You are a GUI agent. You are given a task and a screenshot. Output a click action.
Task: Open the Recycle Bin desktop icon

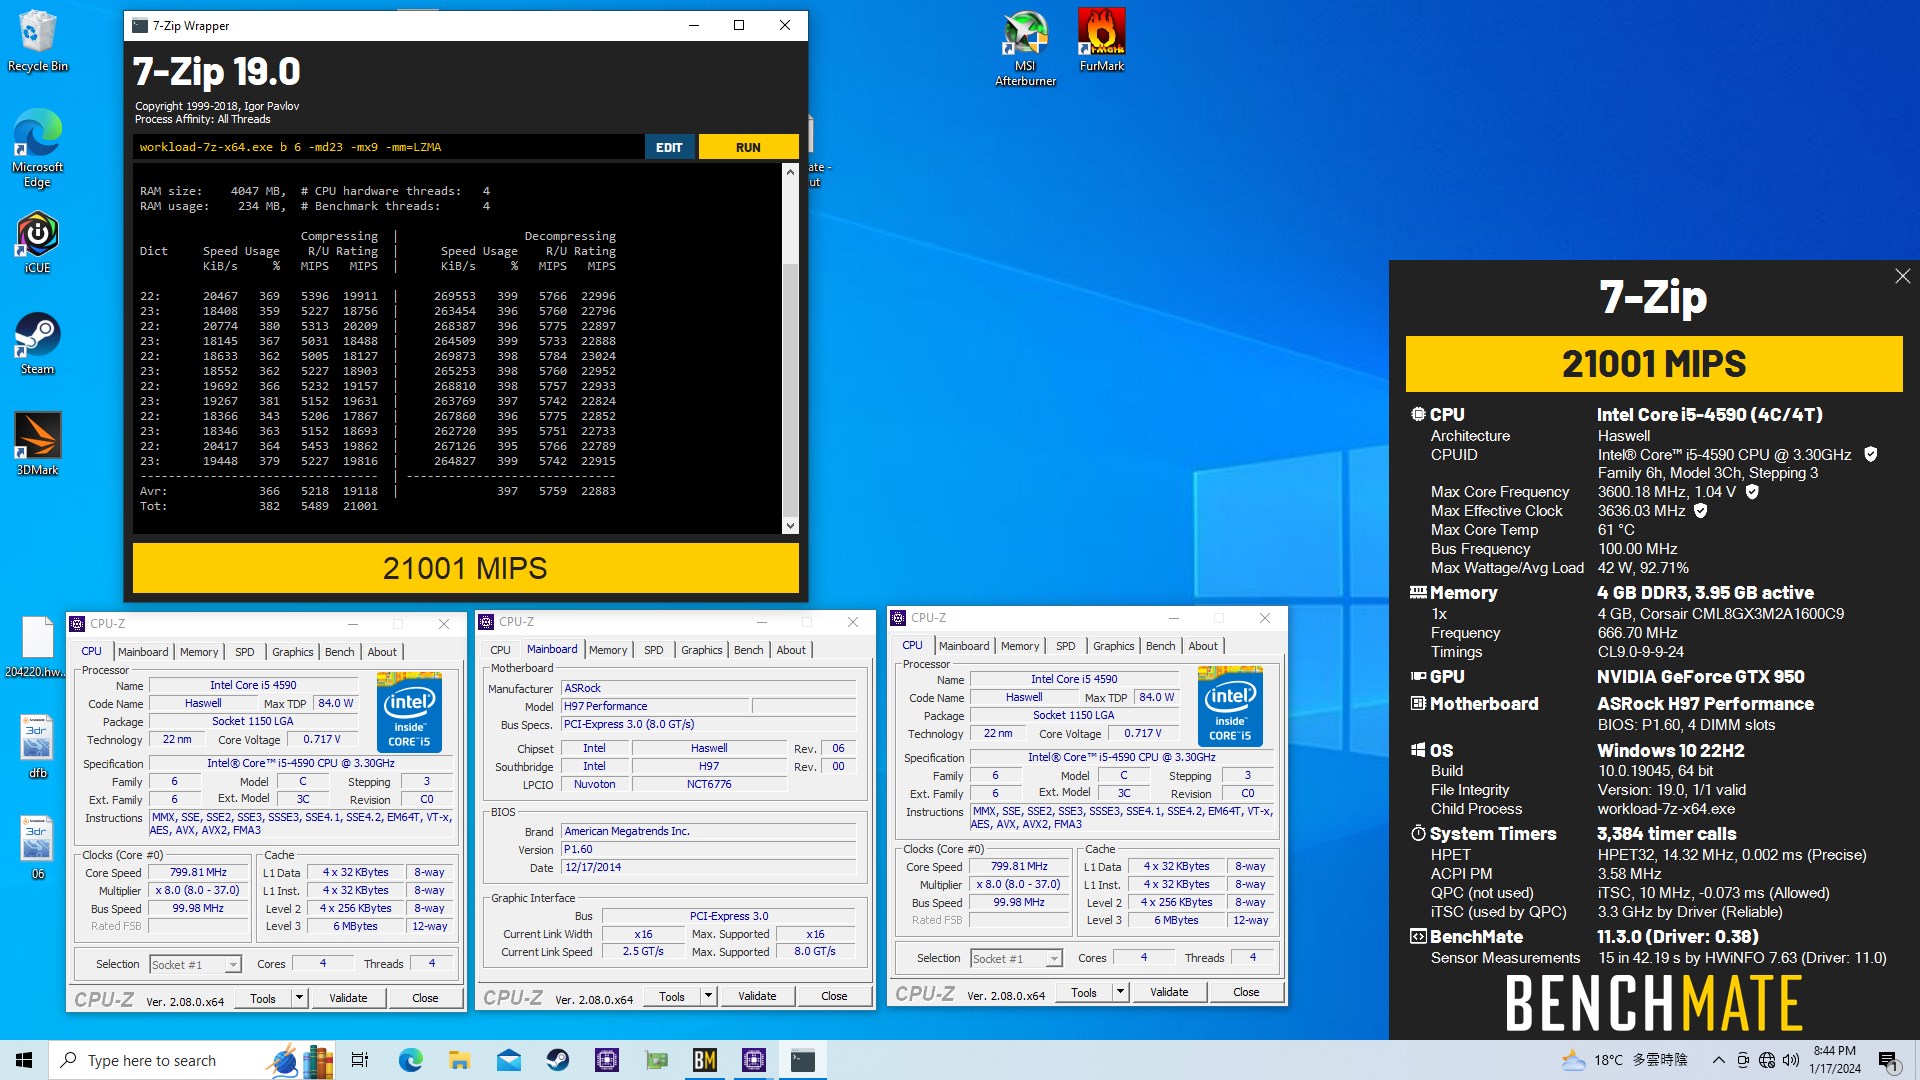coord(37,41)
